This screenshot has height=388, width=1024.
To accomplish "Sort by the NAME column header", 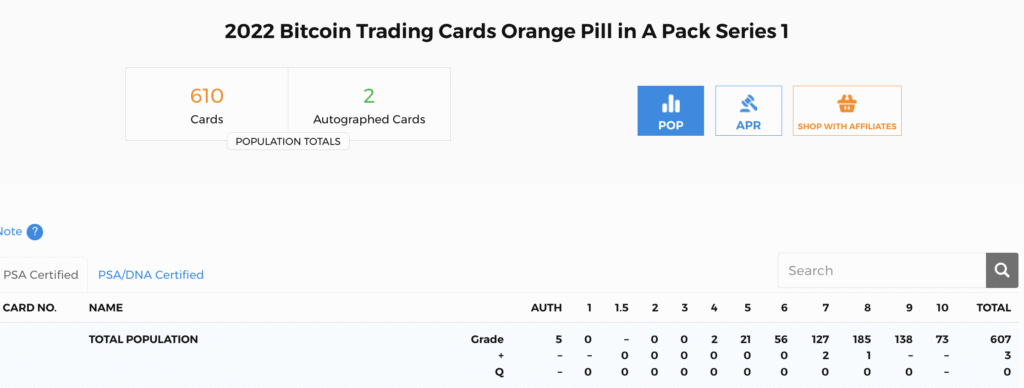I will click(106, 308).
